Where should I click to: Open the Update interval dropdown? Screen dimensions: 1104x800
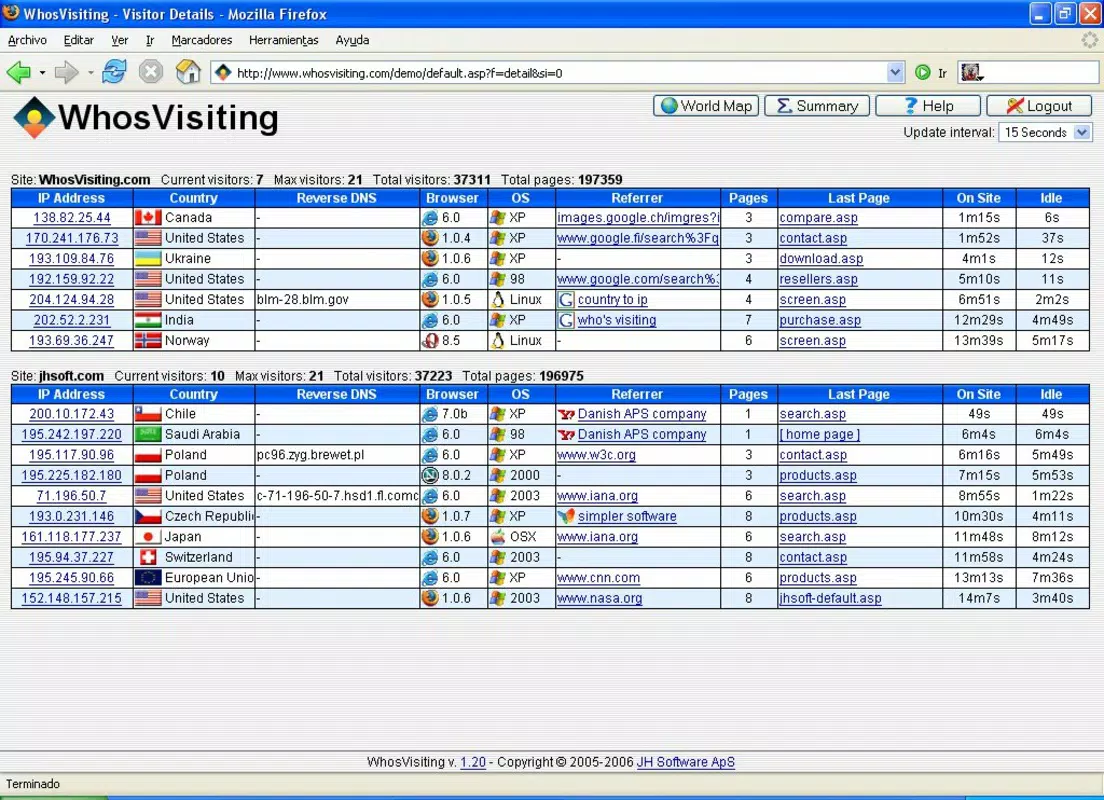click(1045, 132)
